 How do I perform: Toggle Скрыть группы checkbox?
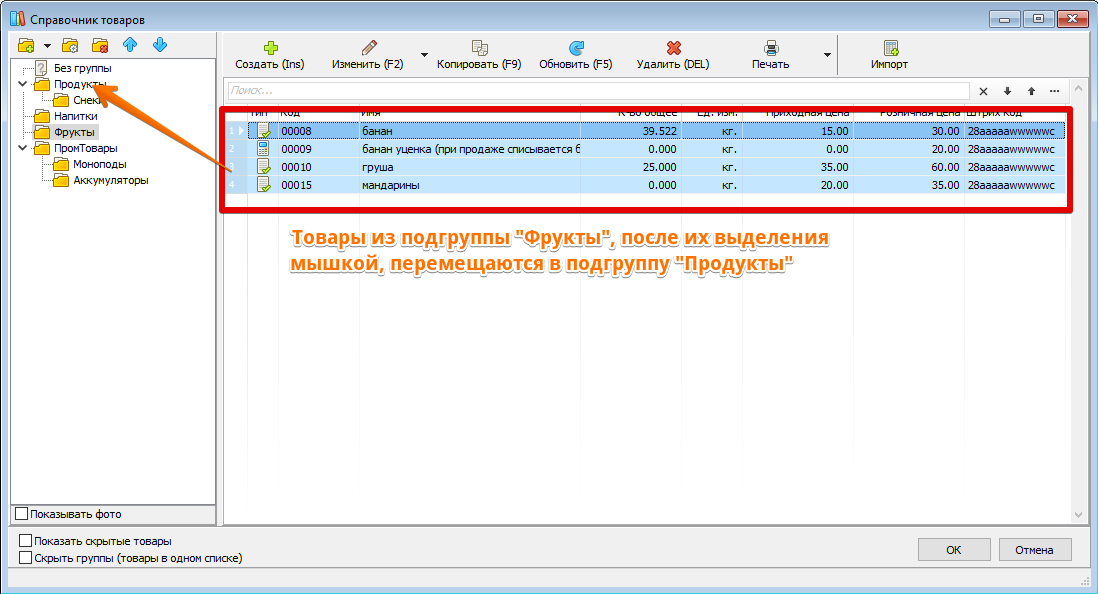[26, 558]
